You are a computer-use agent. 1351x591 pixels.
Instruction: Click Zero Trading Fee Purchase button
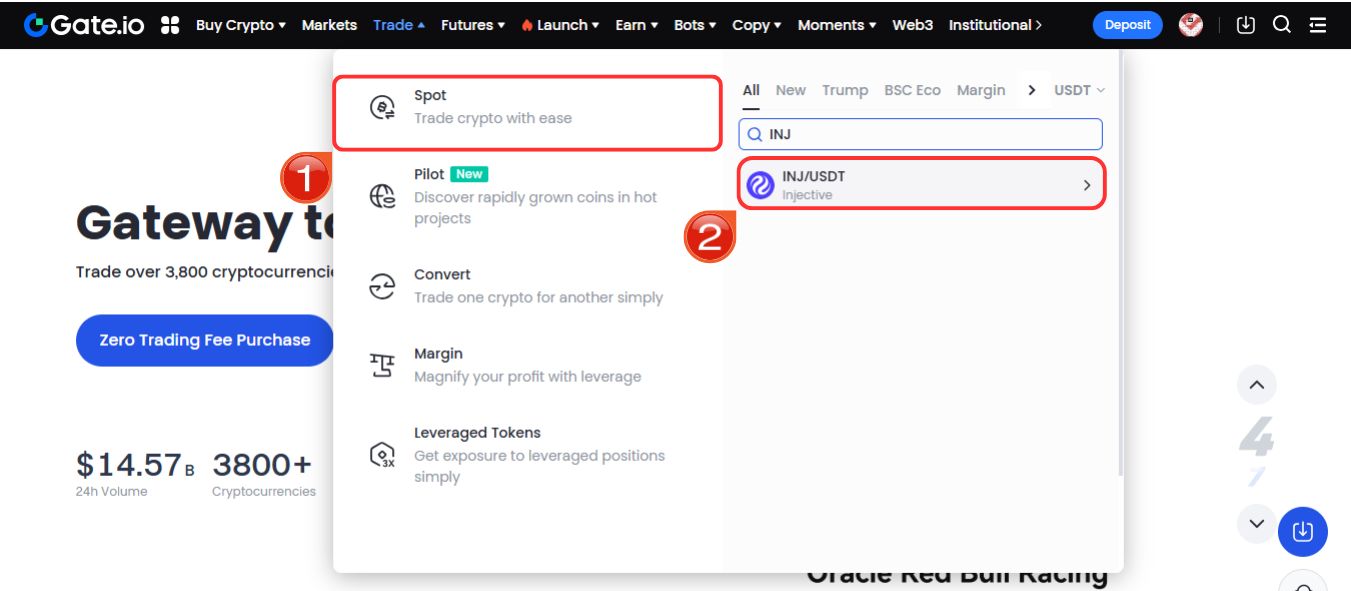point(205,340)
